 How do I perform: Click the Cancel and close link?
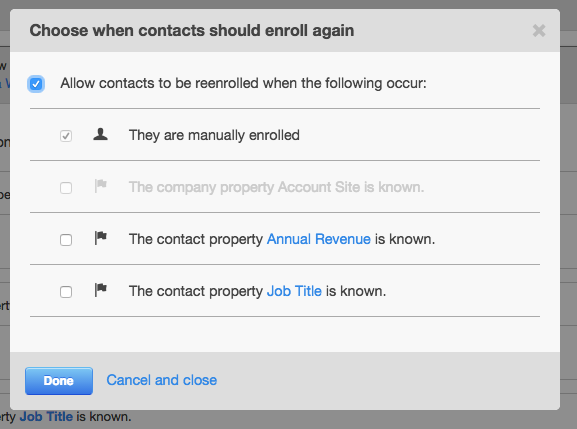point(162,380)
